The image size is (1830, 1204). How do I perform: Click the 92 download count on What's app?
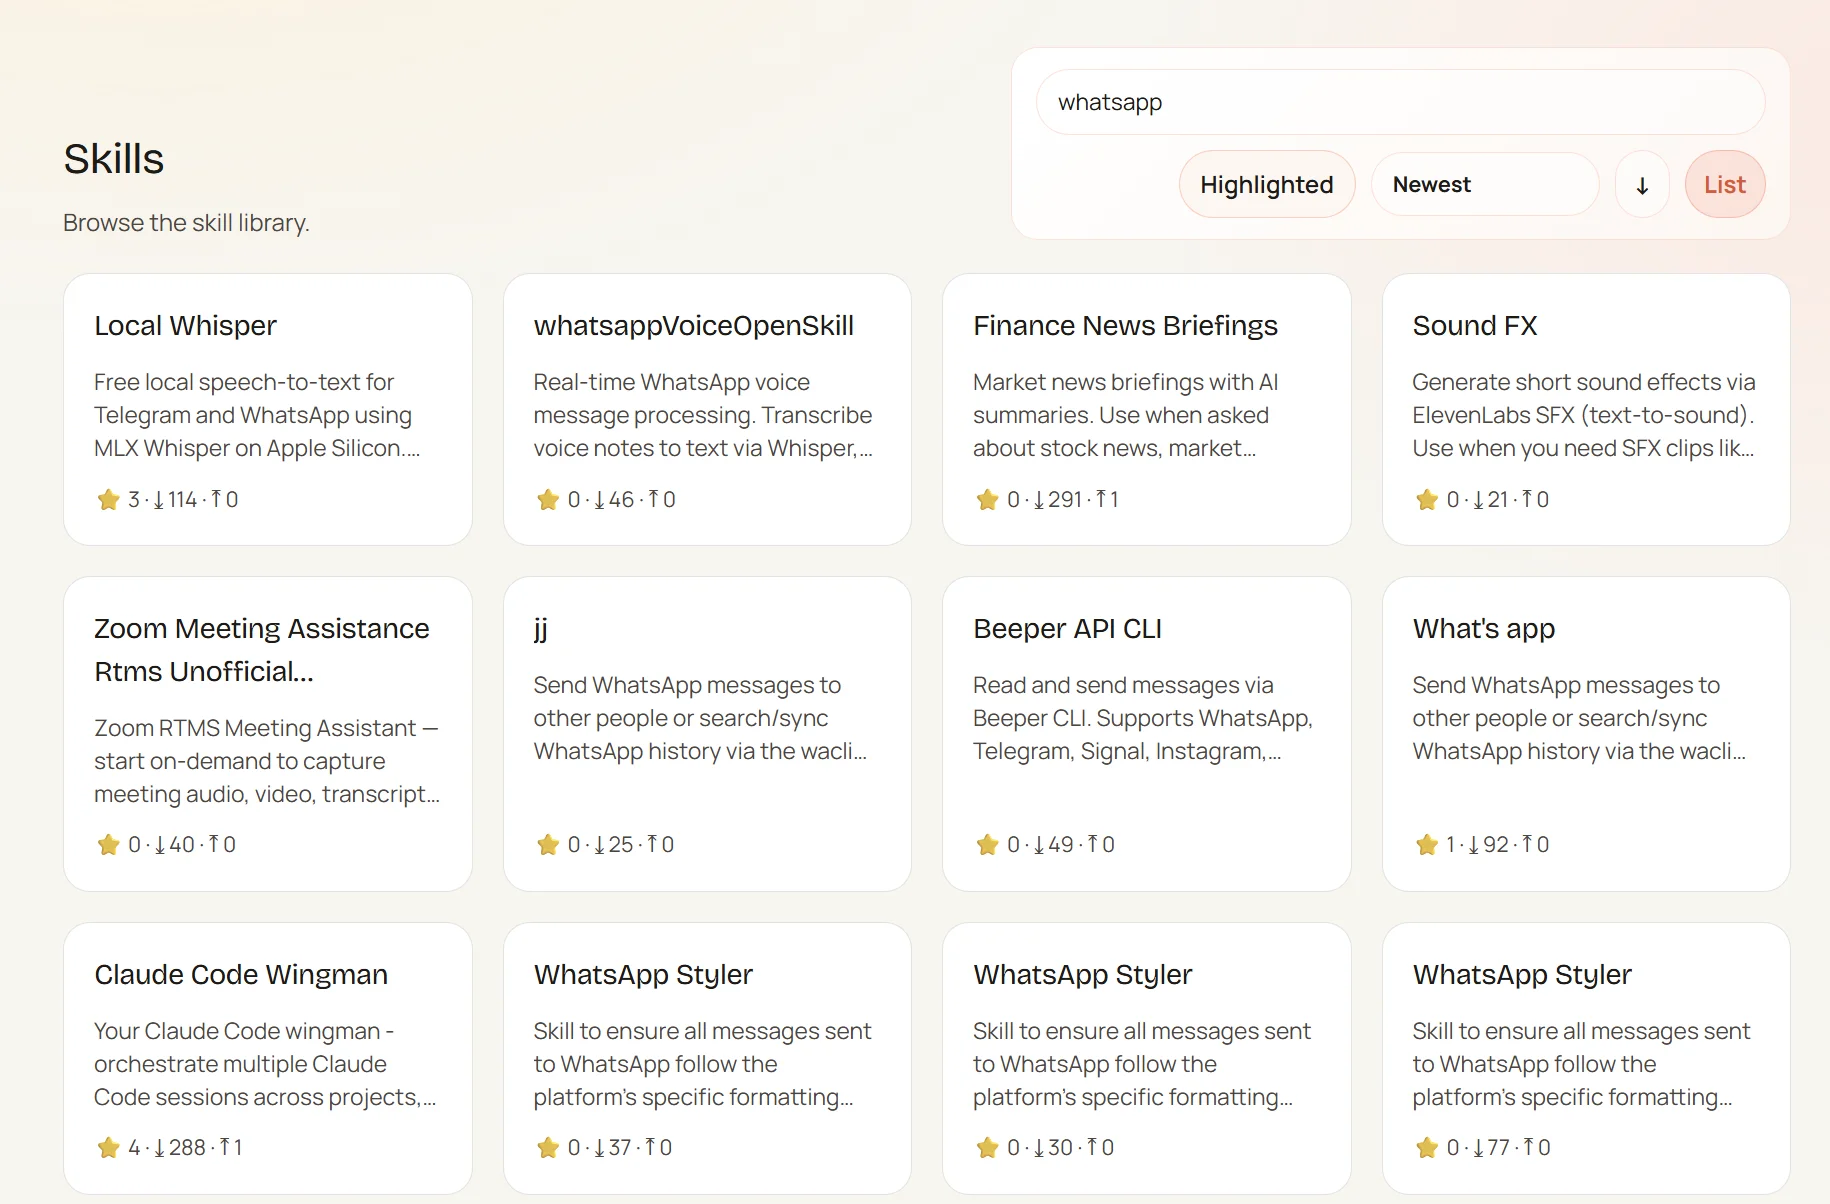tap(1489, 844)
